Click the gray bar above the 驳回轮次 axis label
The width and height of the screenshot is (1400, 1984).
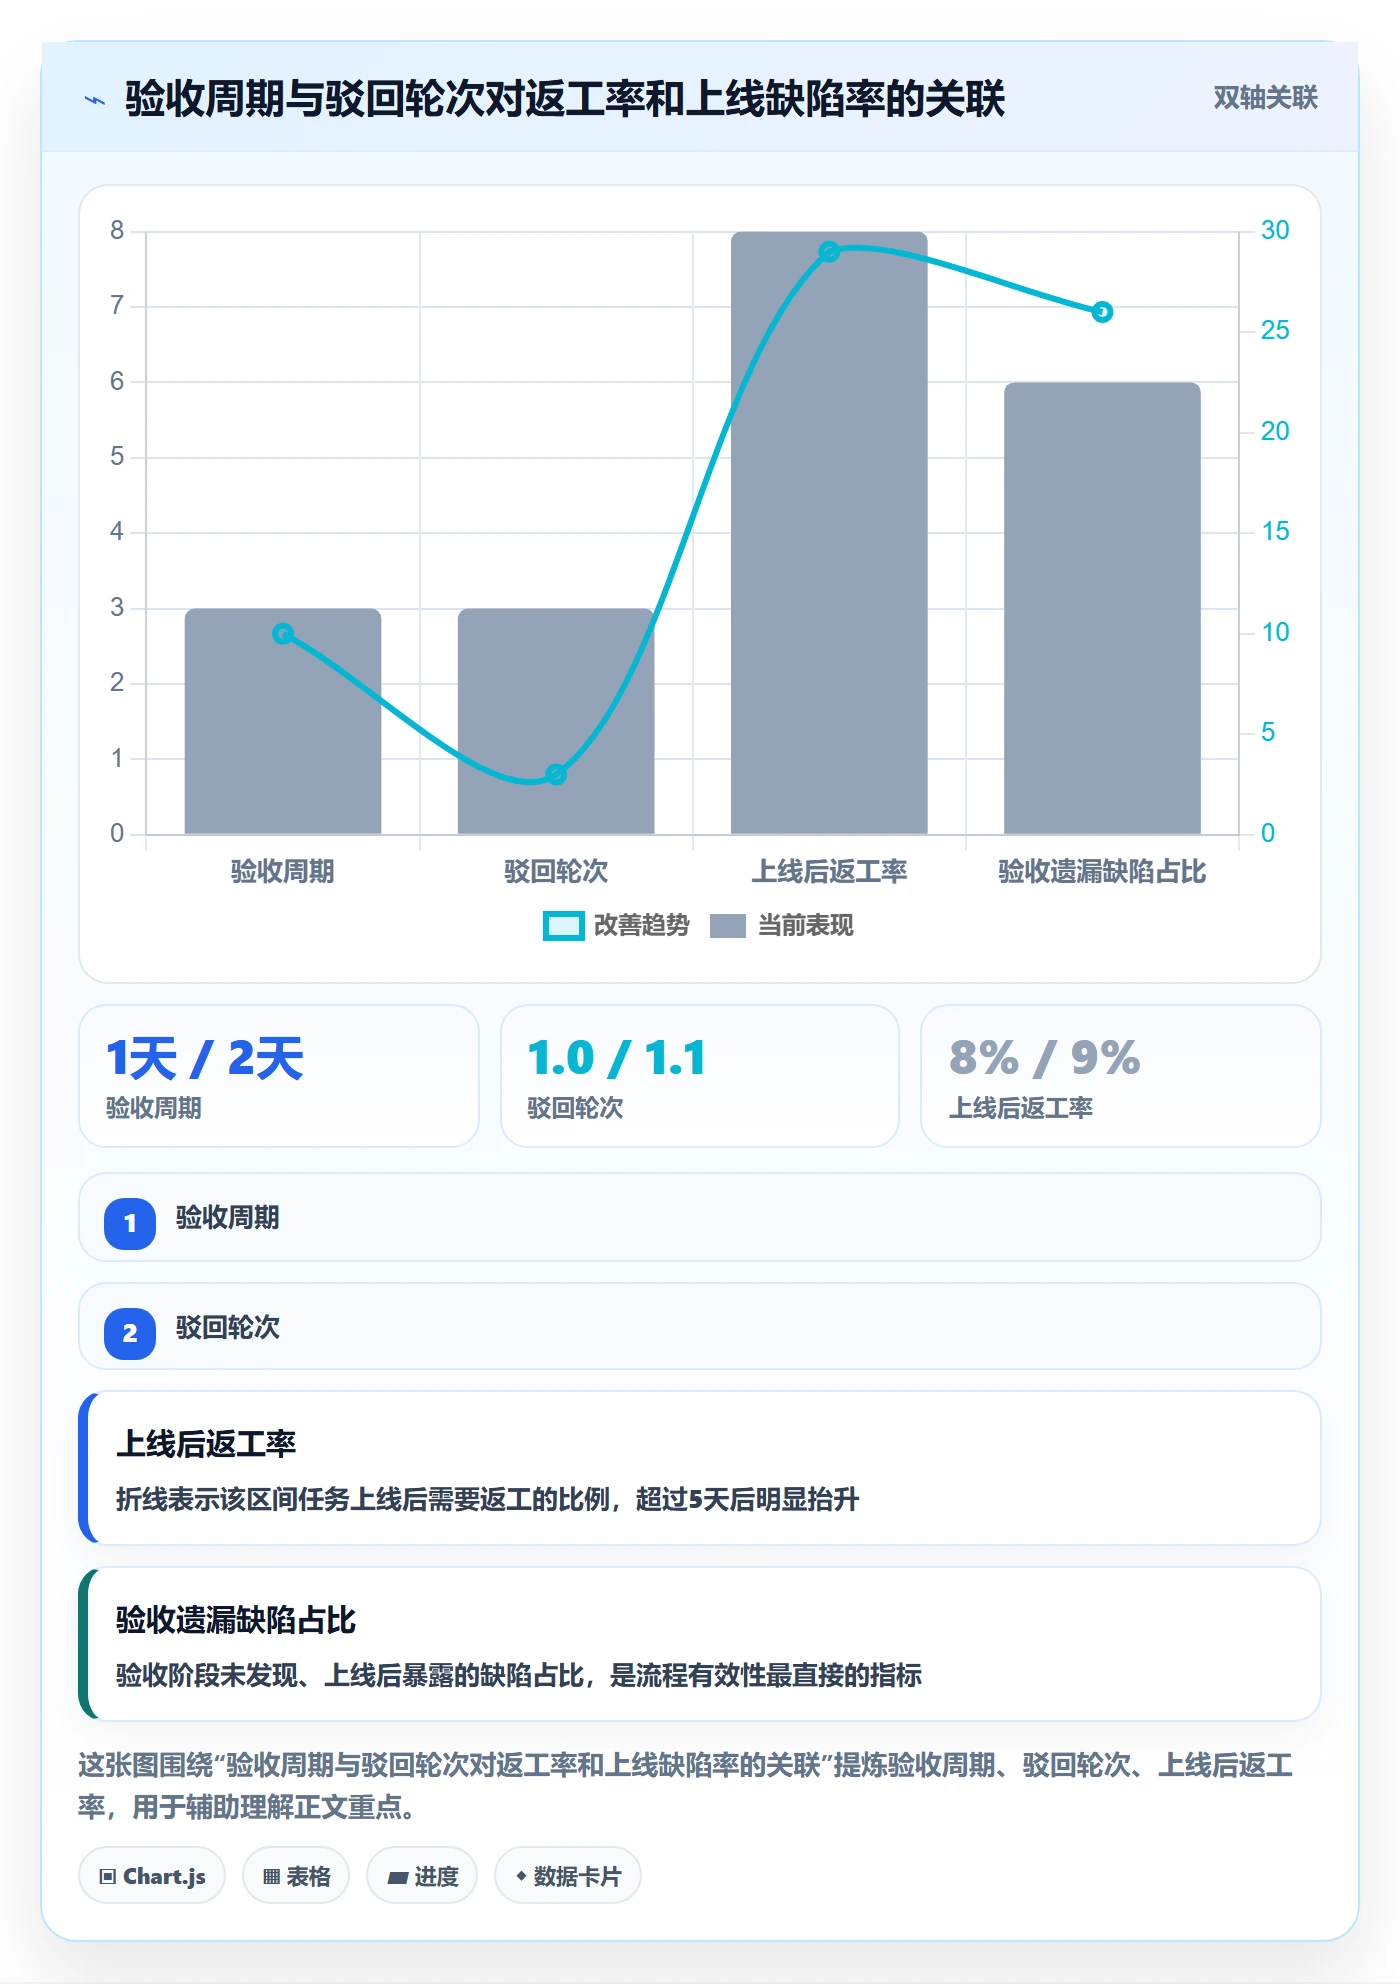click(x=556, y=721)
